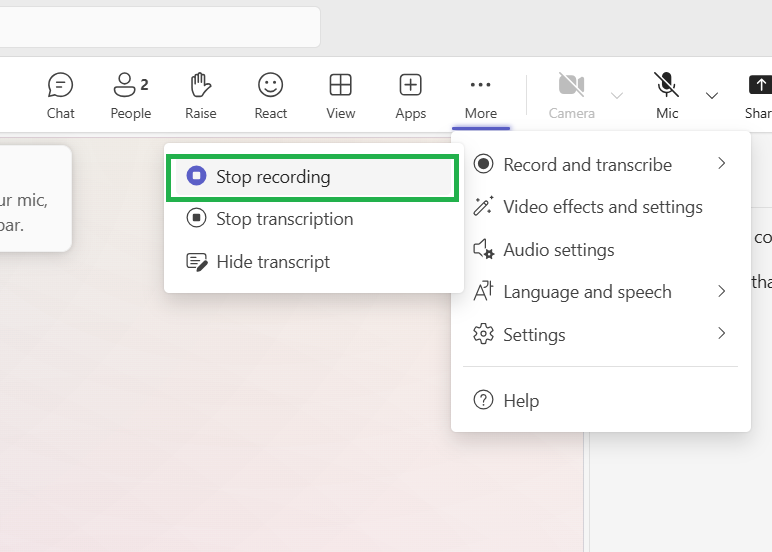The height and width of the screenshot is (552, 772).
Task: Click the More options button
Action: [480, 96]
